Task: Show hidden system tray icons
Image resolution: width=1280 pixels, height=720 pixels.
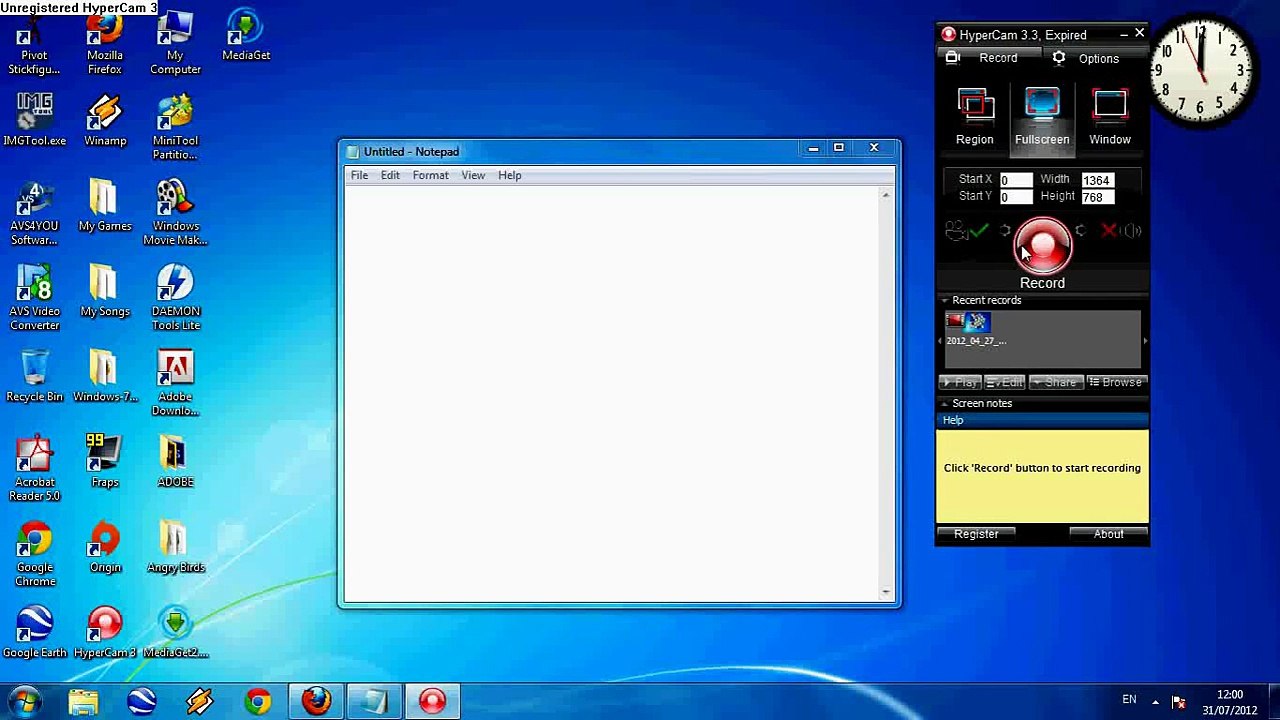Action: point(1155,701)
